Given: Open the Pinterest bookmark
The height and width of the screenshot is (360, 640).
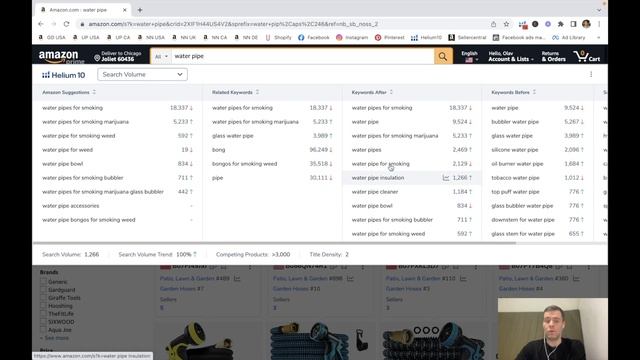Looking at the screenshot, I should (389, 38).
